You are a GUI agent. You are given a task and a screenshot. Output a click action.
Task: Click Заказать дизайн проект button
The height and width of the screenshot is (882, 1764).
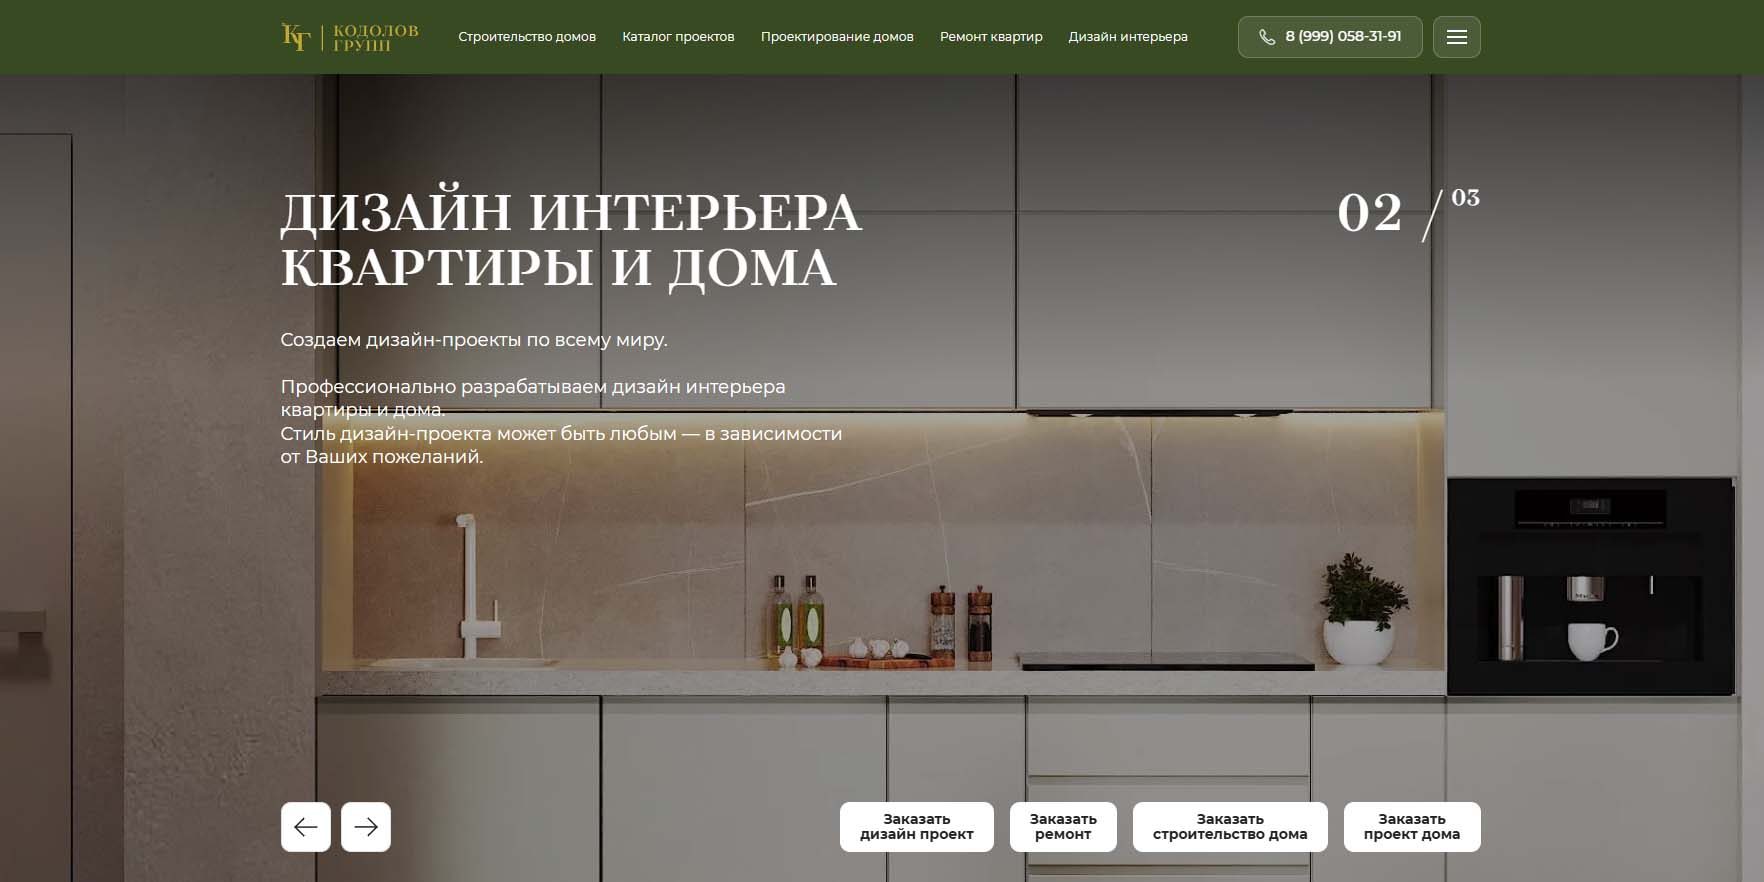point(917,827)
